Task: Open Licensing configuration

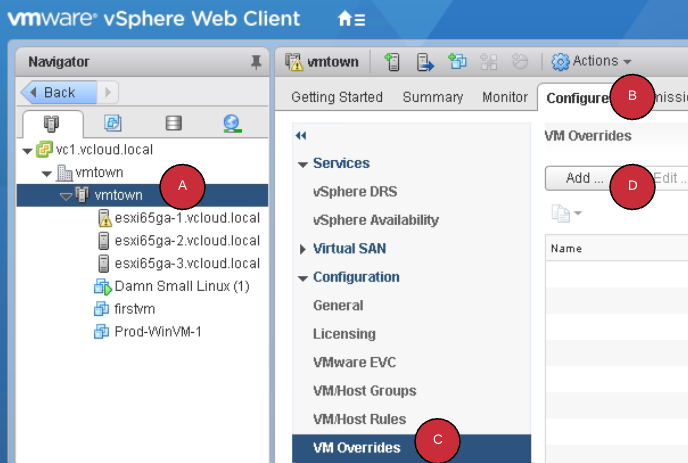Action: [x=344, y=334]
